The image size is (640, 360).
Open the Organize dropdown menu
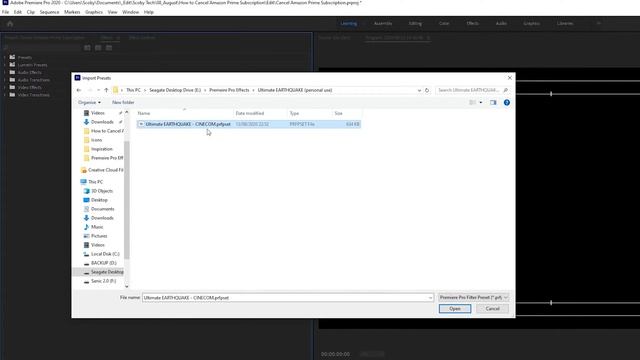[89, 102]
